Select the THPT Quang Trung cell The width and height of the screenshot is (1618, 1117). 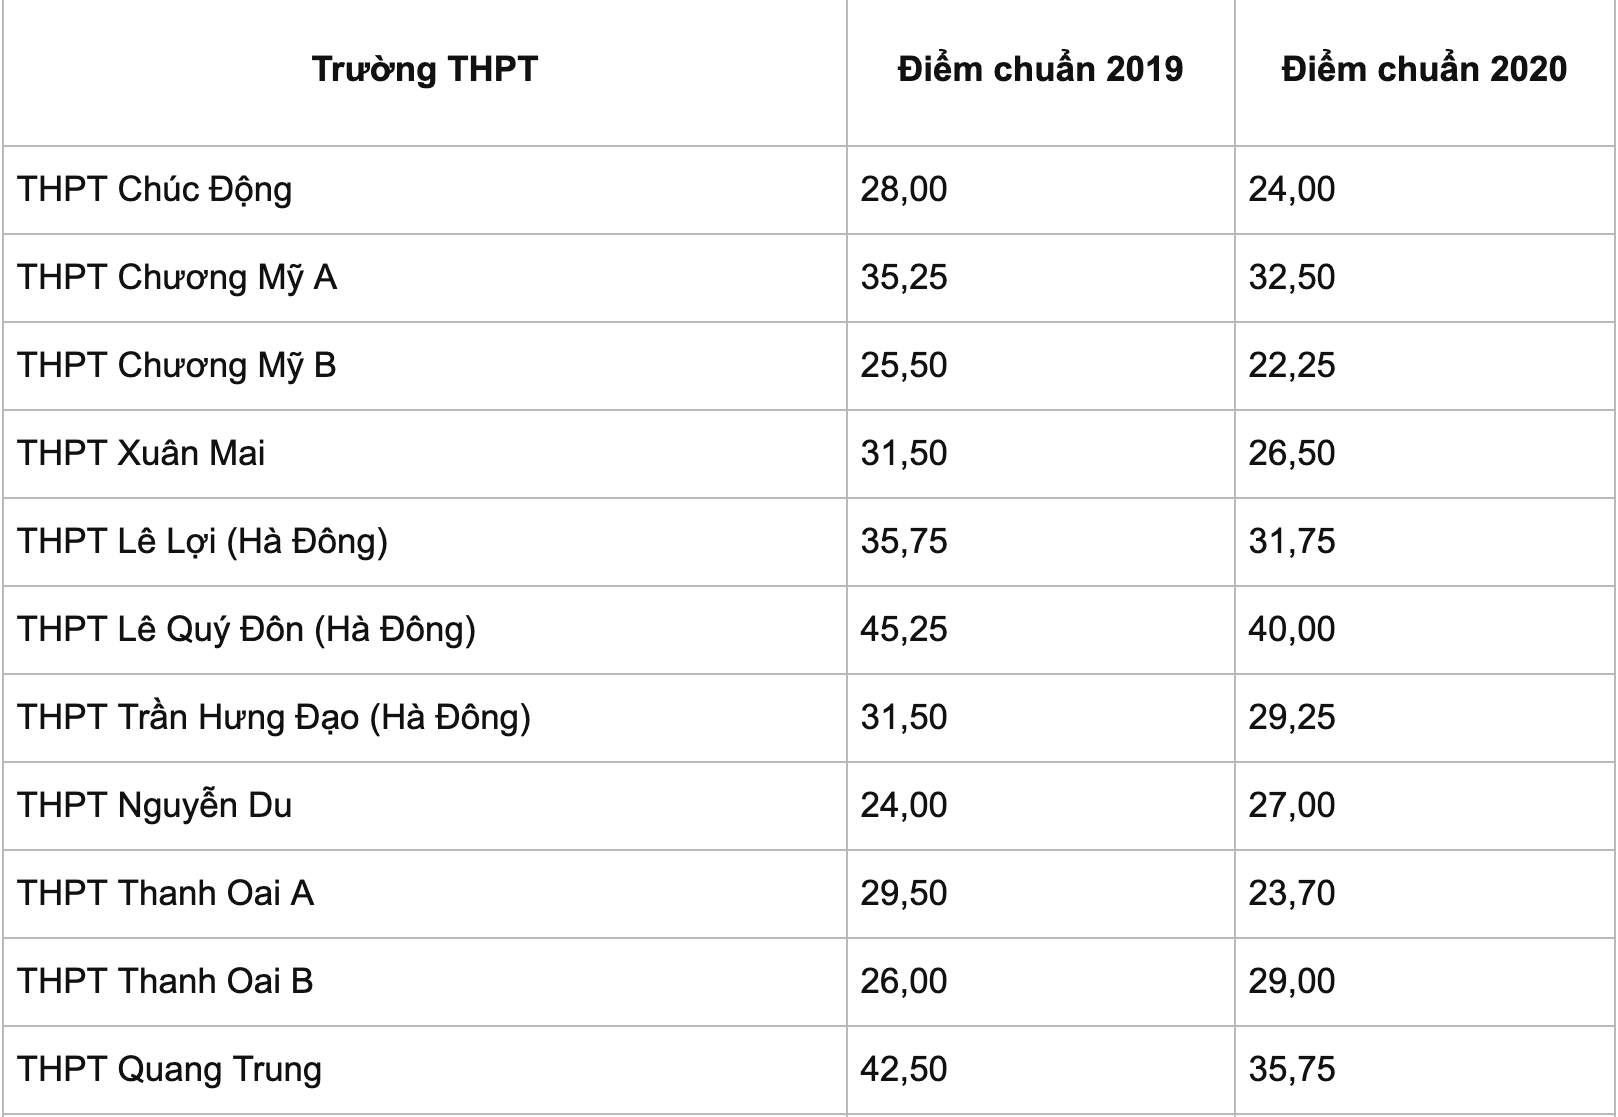pyautogui.click(x=170, y=1069)
